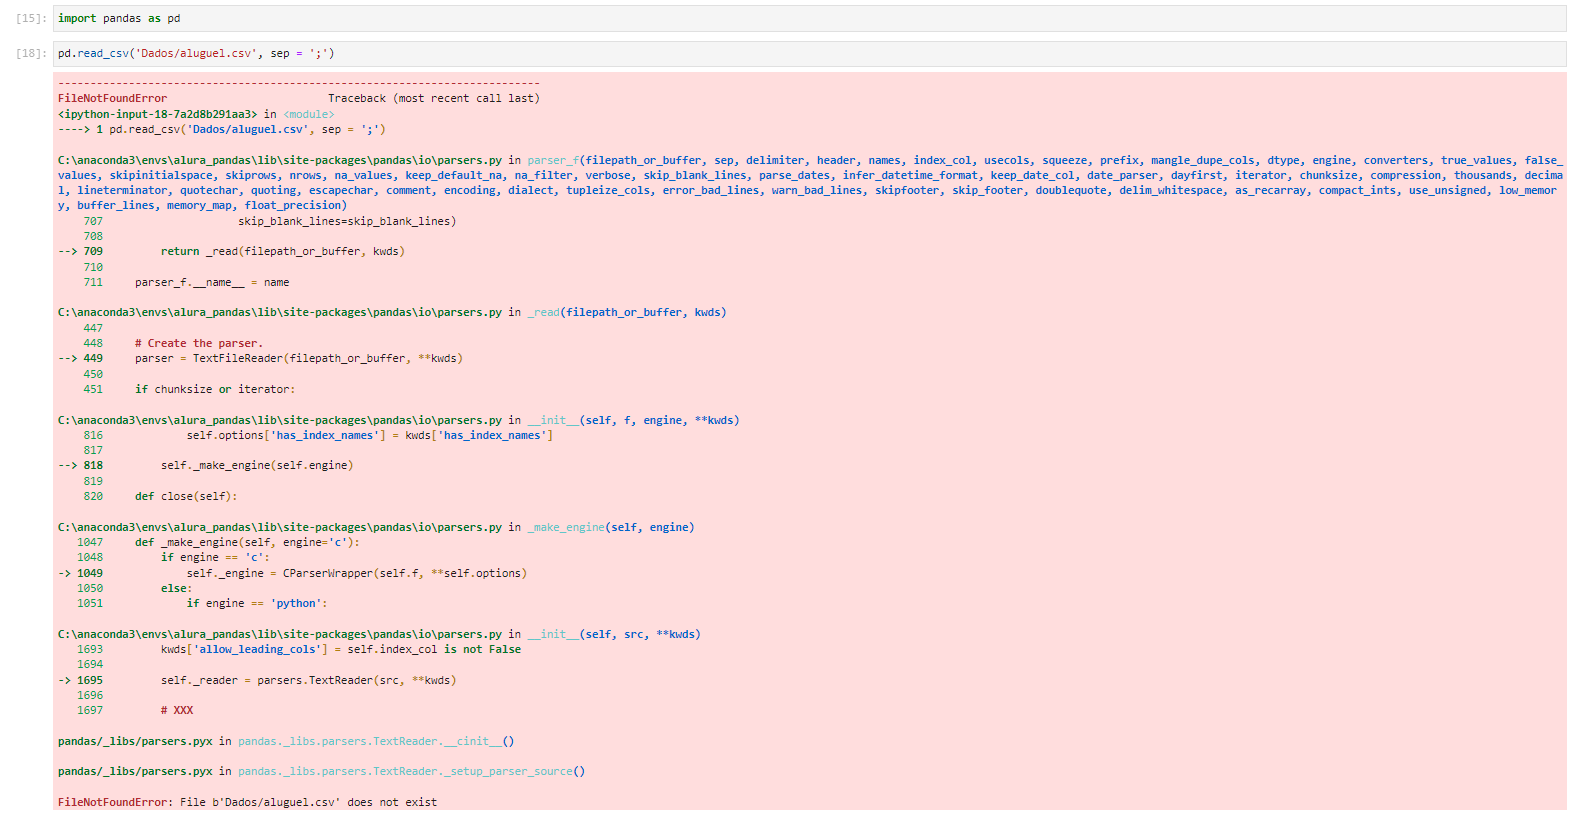Click line 818 'self._make_engine(self.engine)'
Viewport: 1572px width, 815px height.
click(257, 465)
